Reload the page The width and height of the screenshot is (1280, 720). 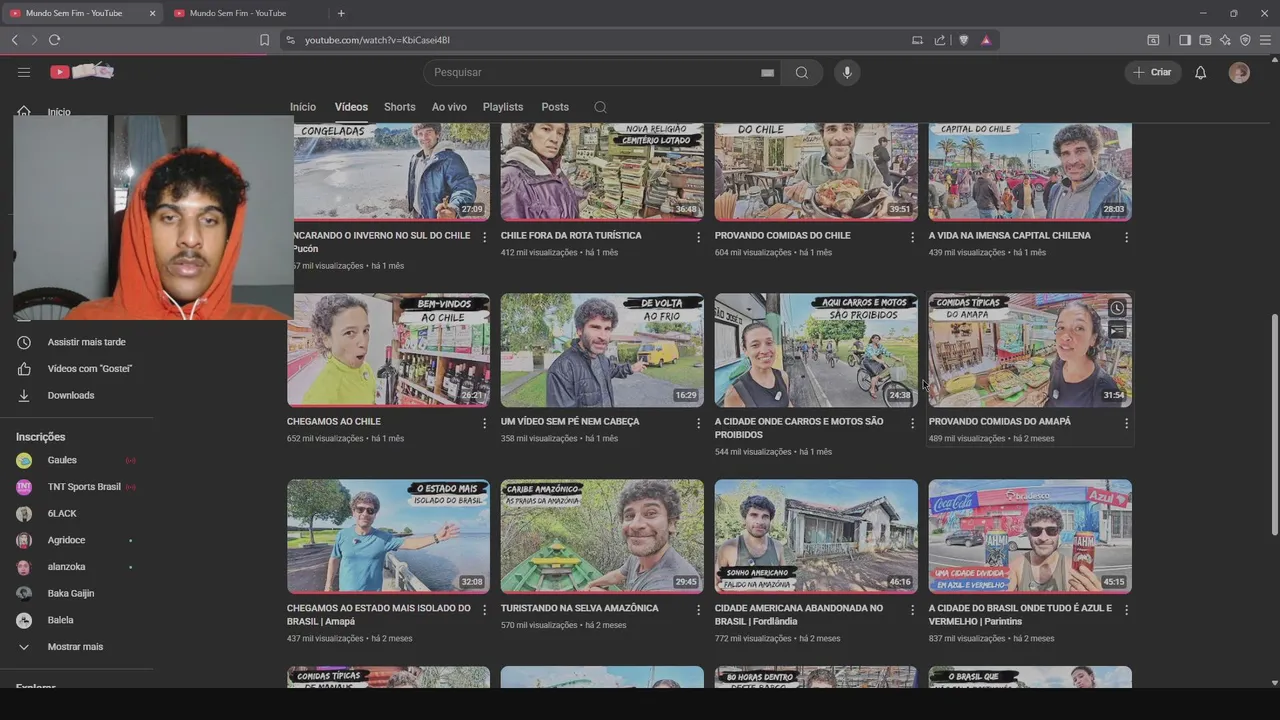click(x=54, y=40)
